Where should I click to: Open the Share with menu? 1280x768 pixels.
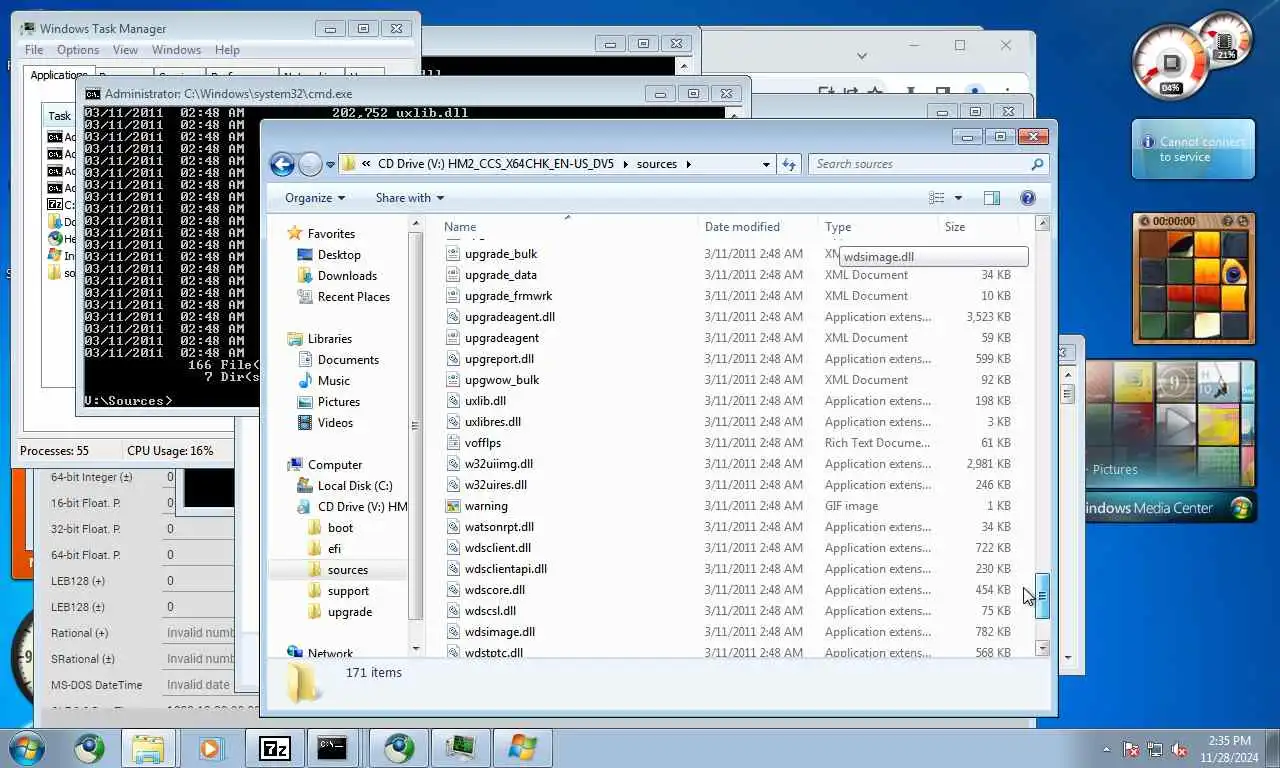(x=409, y=198)
